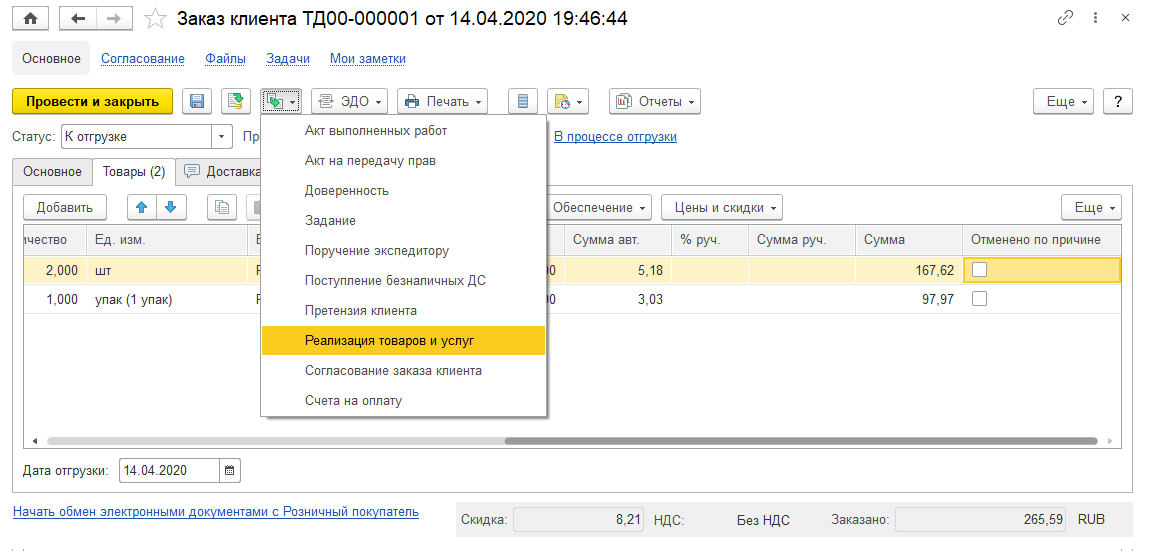Choose Акт на передачу прав
1152x551 pixels.
click(403, 161)
